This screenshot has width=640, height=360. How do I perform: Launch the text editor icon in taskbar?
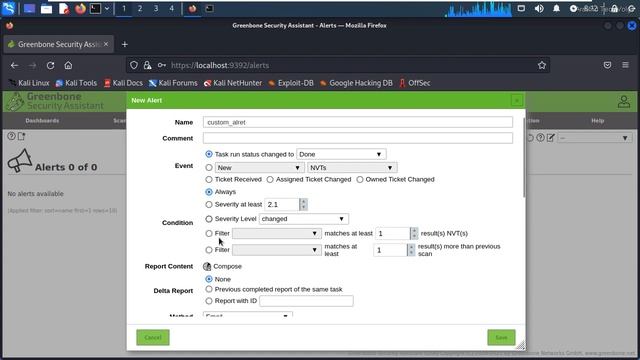pos(63,9)
